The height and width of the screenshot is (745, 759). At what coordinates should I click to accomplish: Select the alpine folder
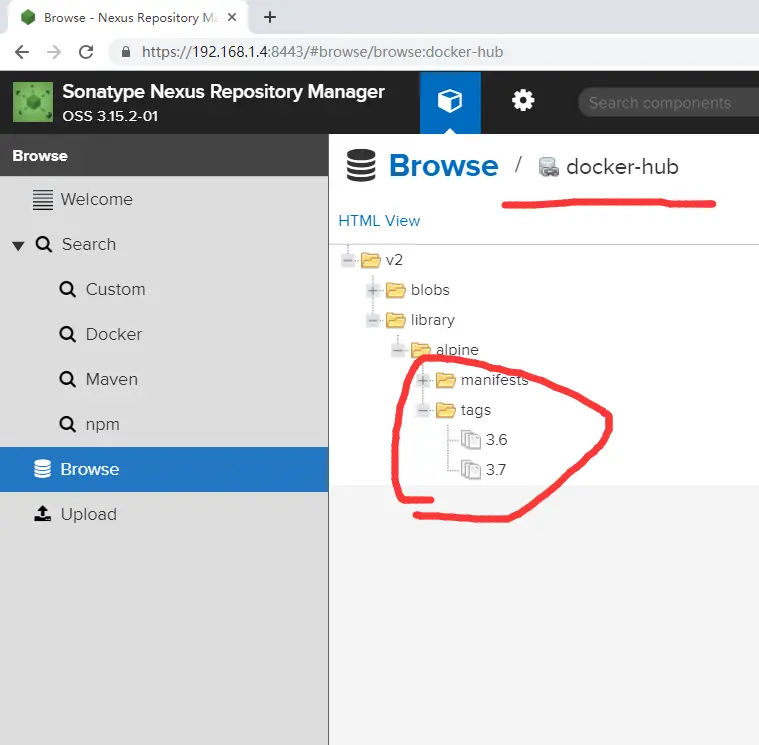pos(457,350)
